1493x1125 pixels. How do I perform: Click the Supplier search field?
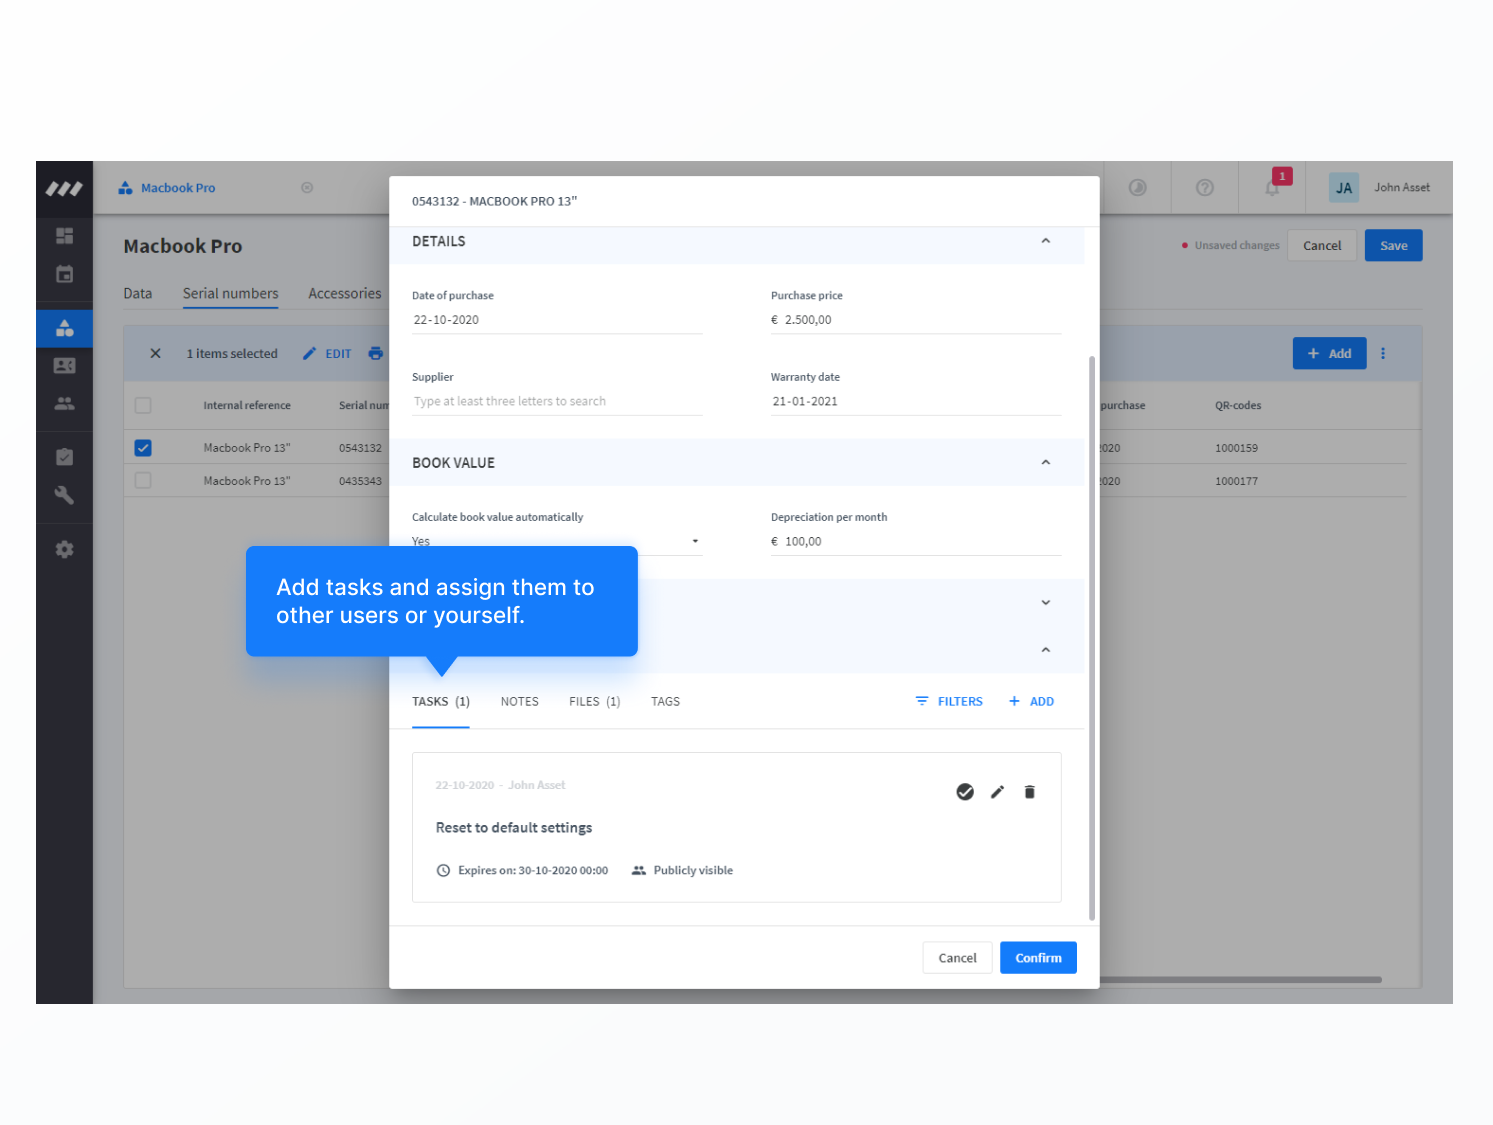click(x=557, y=401)
